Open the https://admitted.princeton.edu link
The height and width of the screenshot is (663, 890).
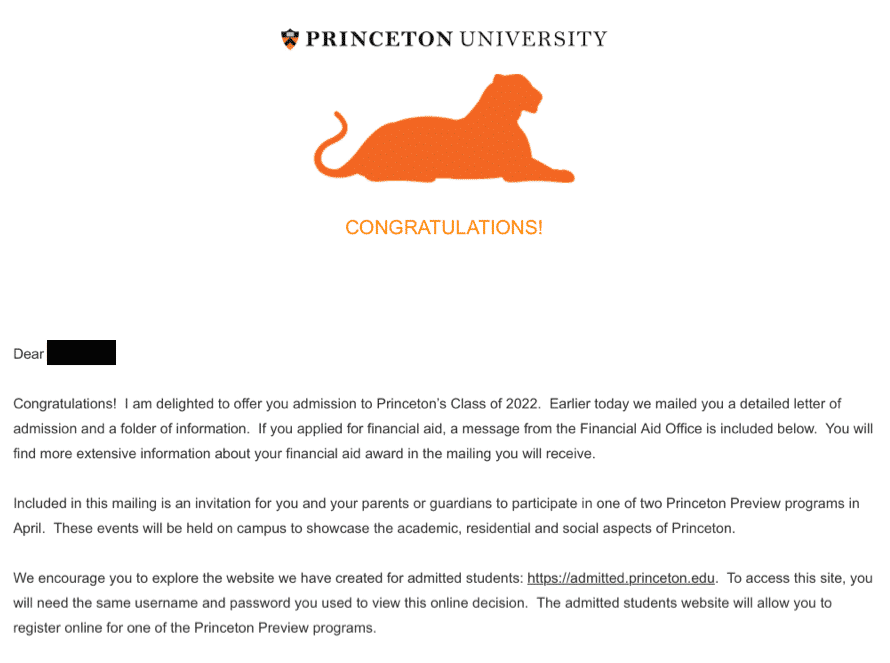621,578
